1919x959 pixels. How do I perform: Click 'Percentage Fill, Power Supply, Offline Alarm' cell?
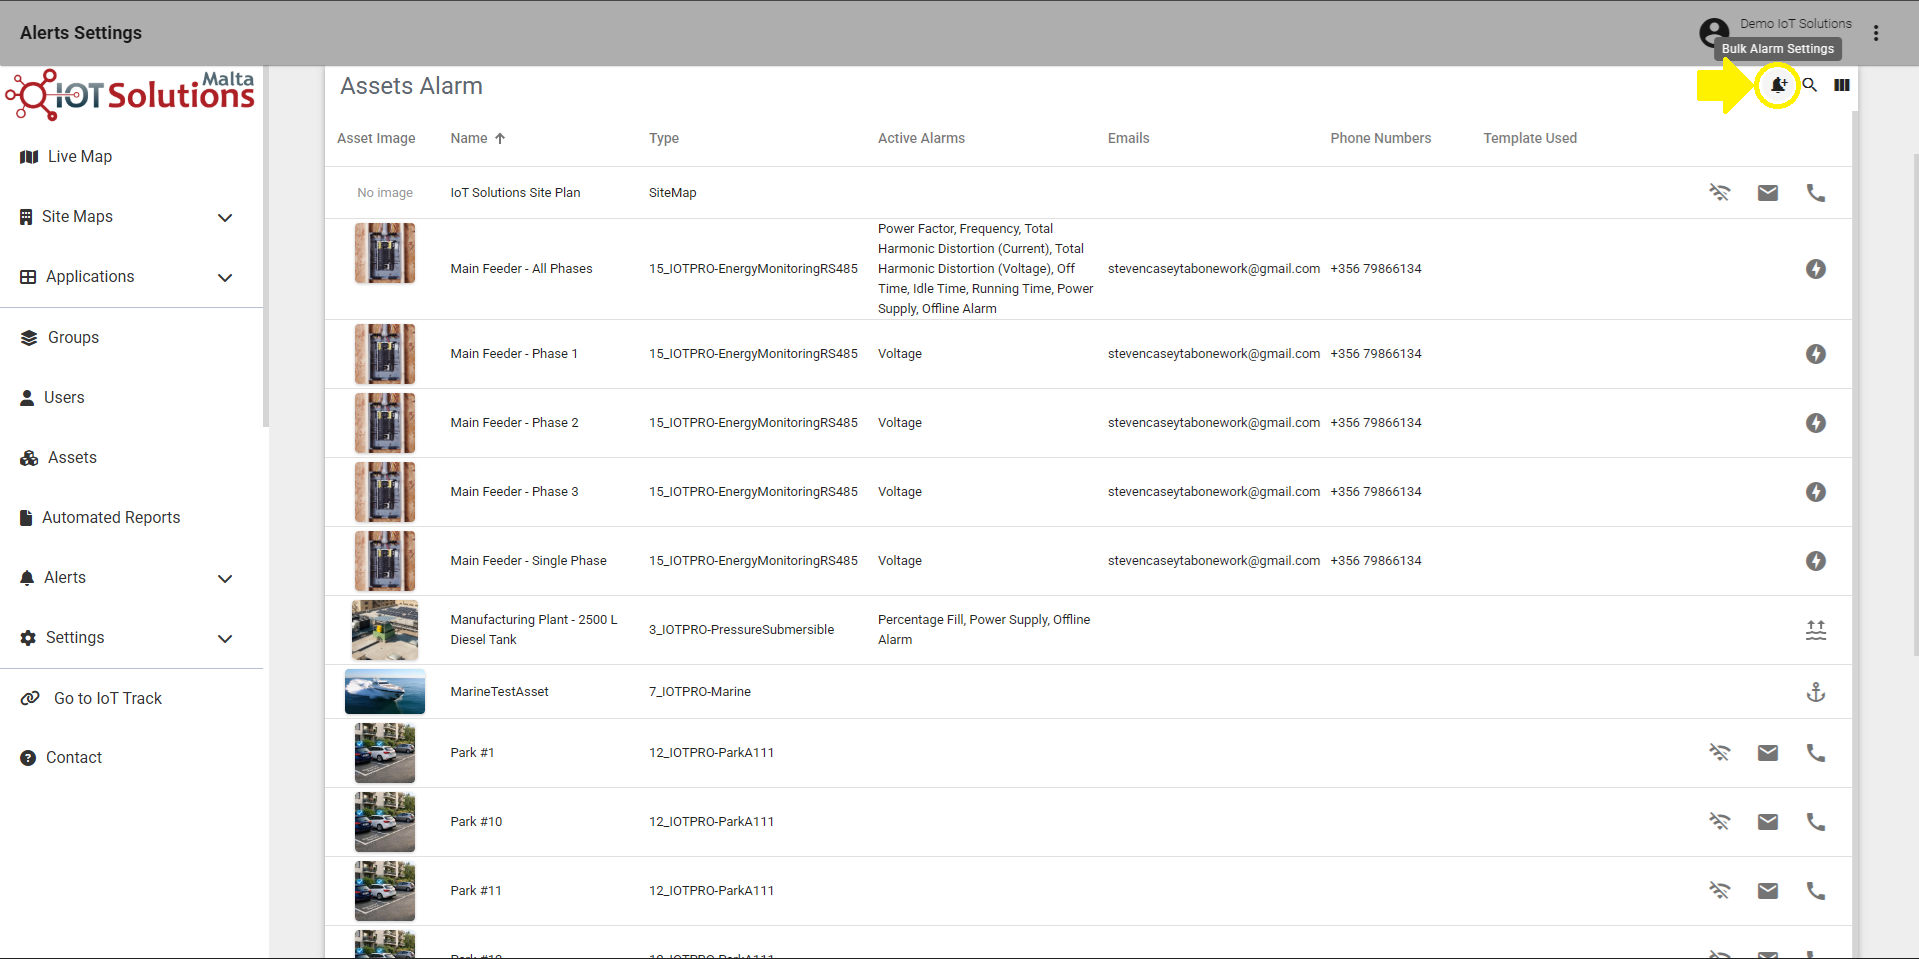click(984, 630)
